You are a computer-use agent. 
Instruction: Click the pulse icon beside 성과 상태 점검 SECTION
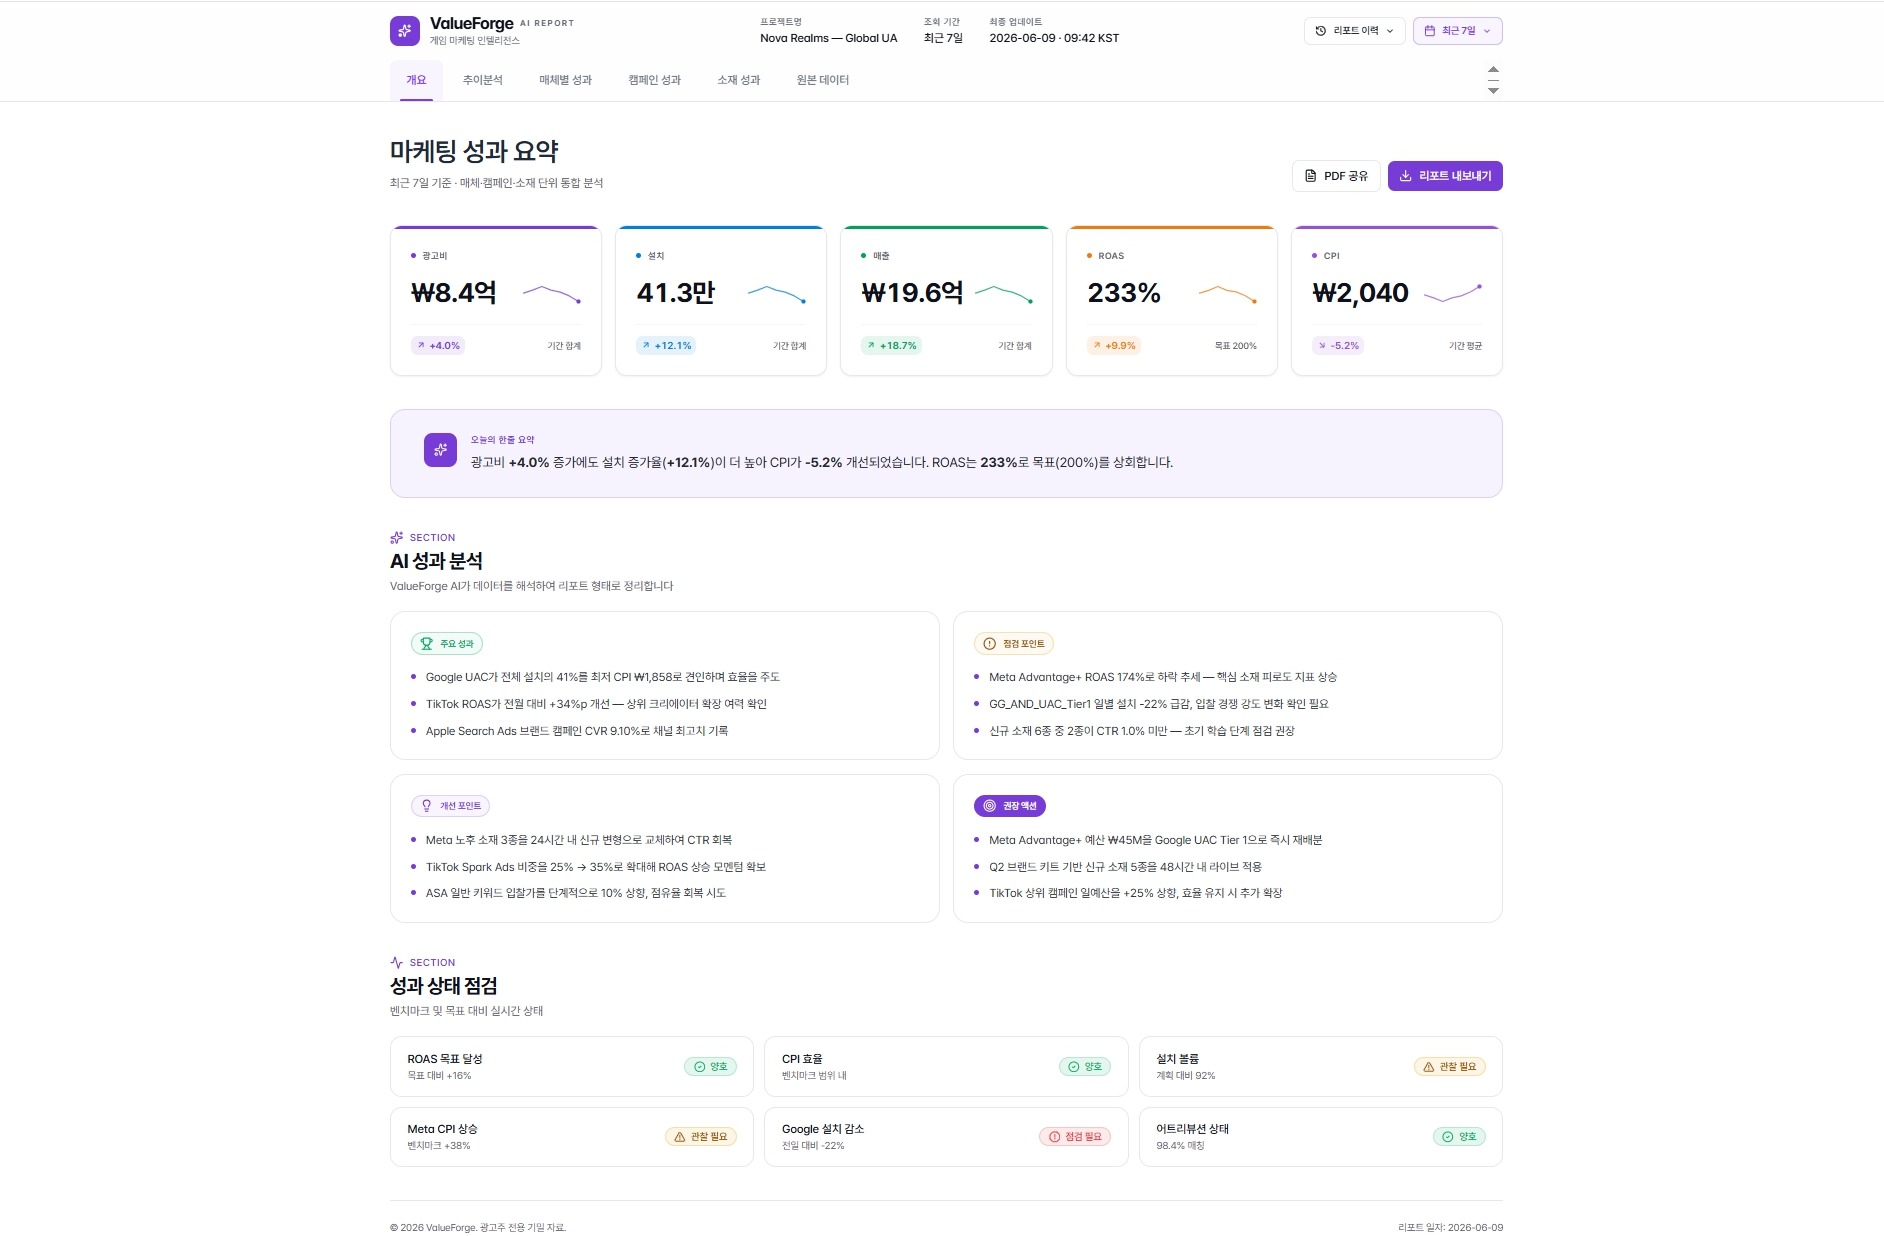click(x=397, y=963)
